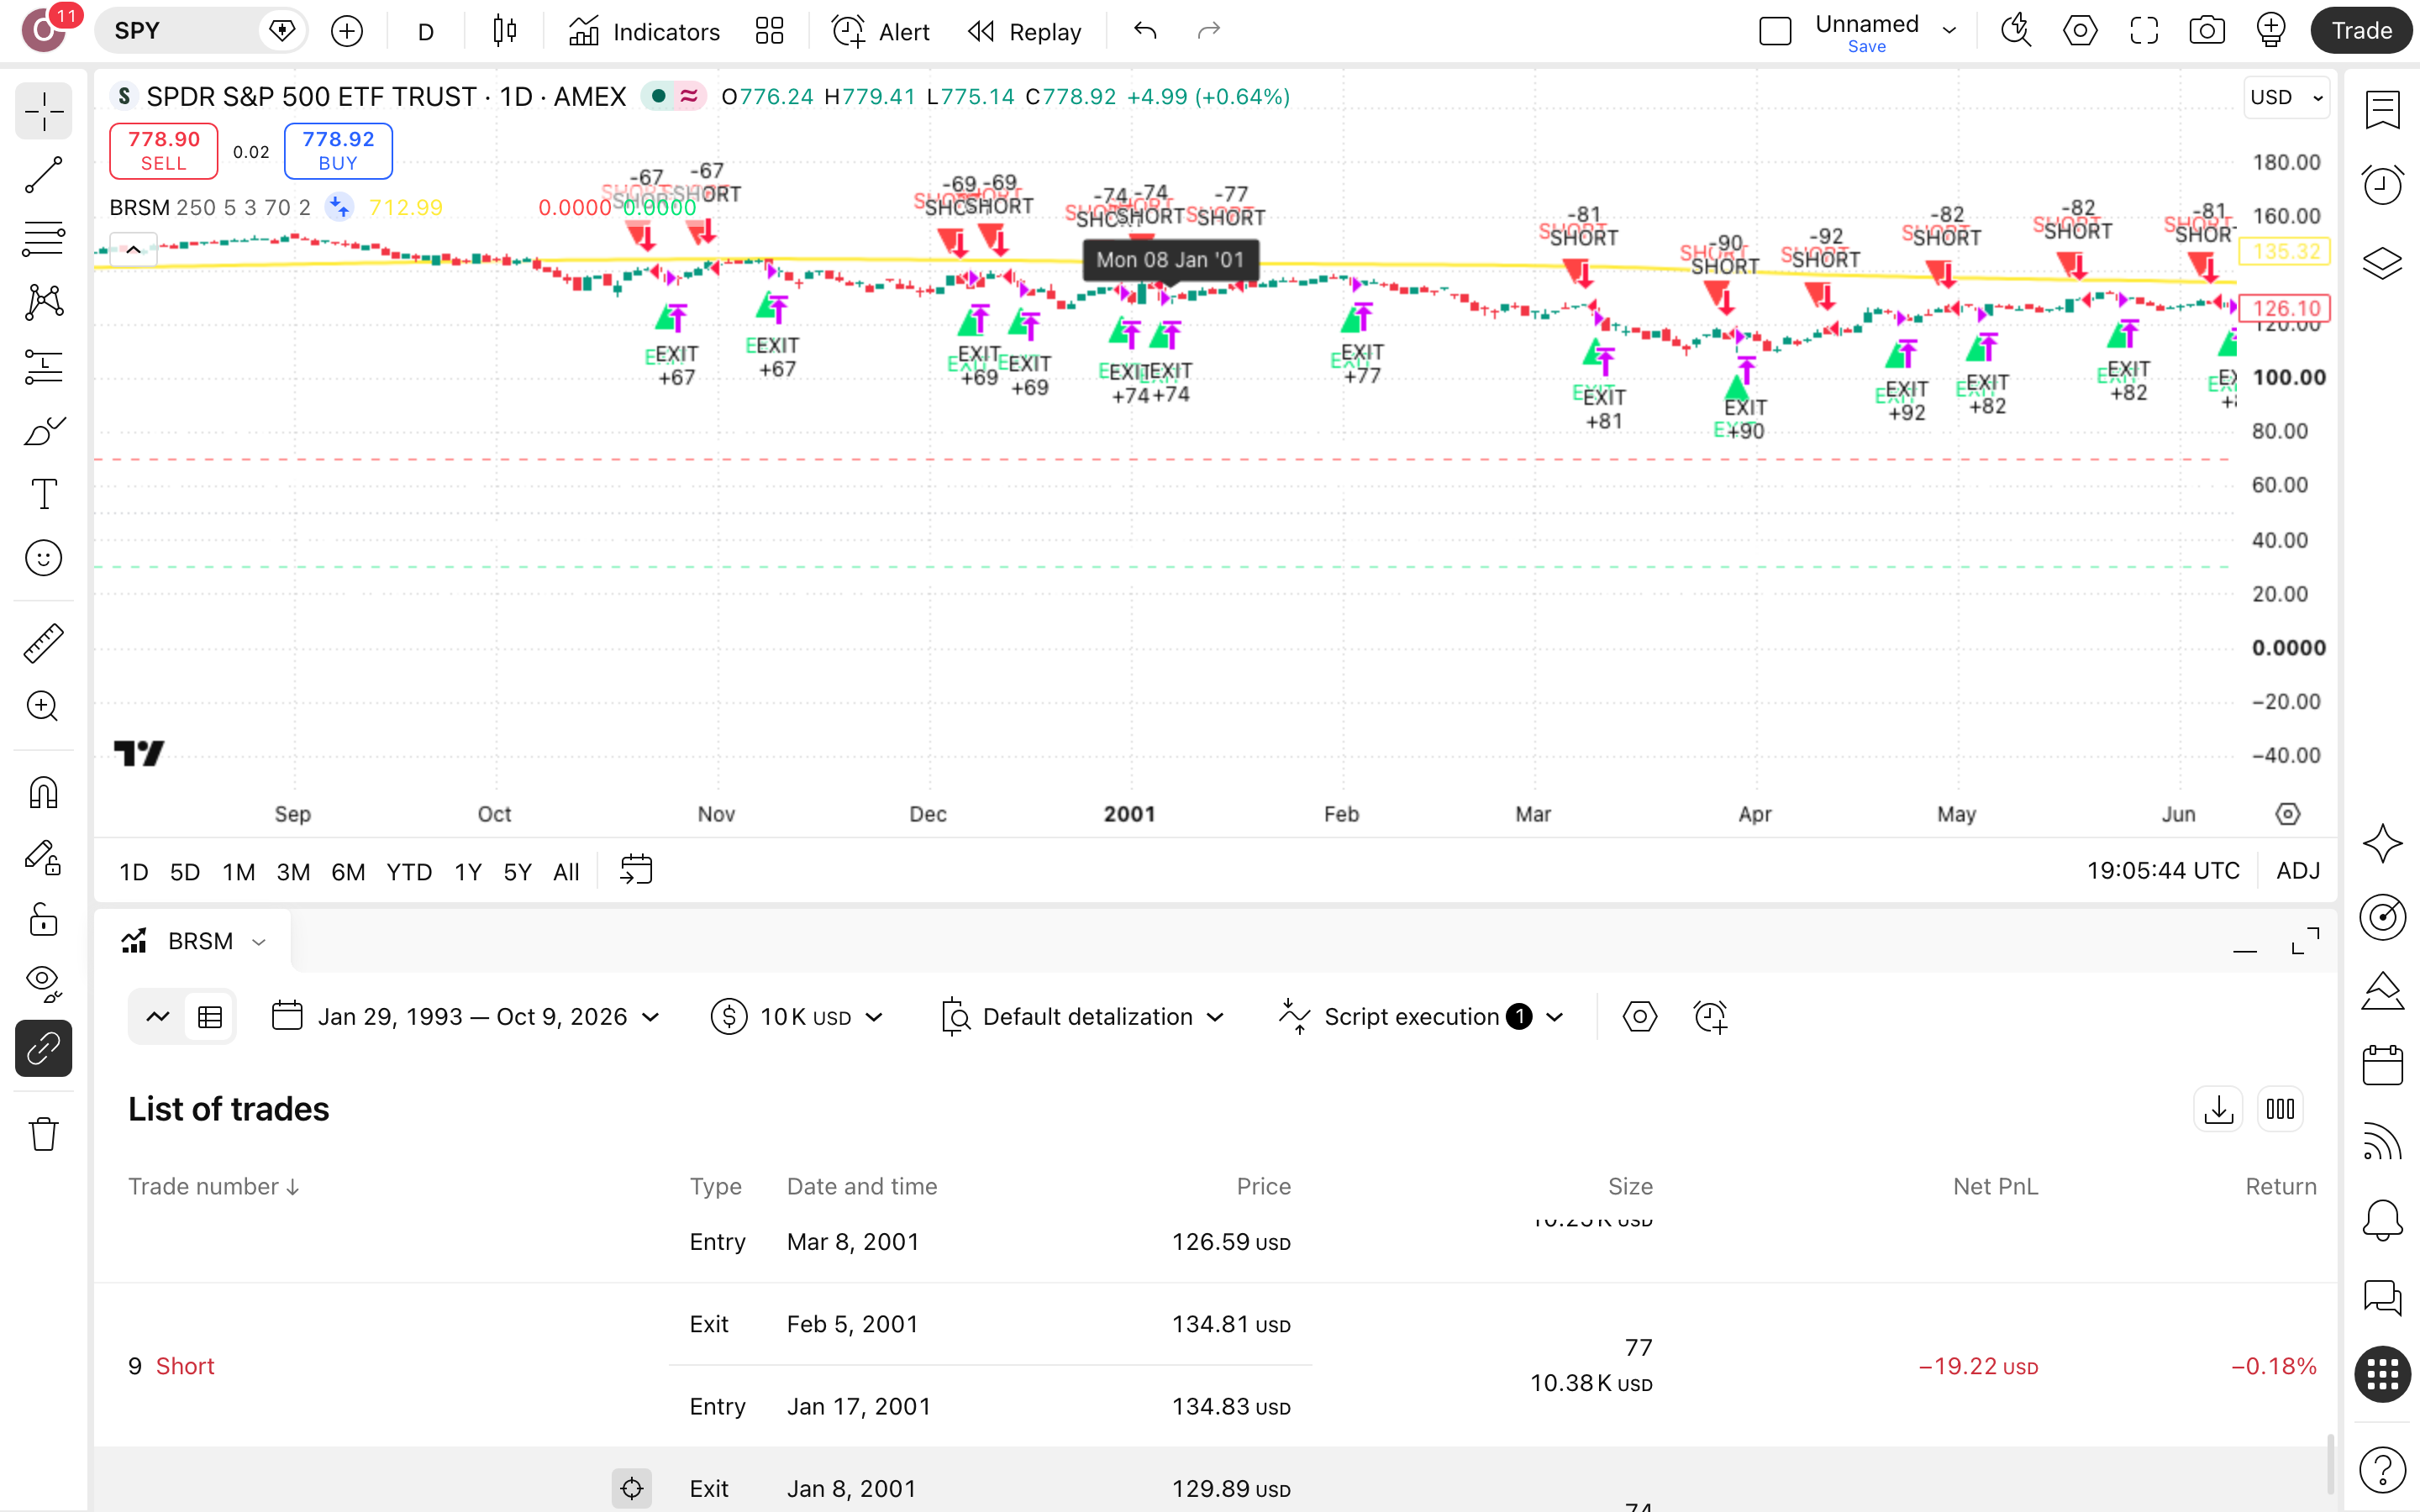The height and width of the screenshot is (1512, 2420).
Task: Open the Unnamed layout dropdown arrow
Action: (x=1949, y=31)
